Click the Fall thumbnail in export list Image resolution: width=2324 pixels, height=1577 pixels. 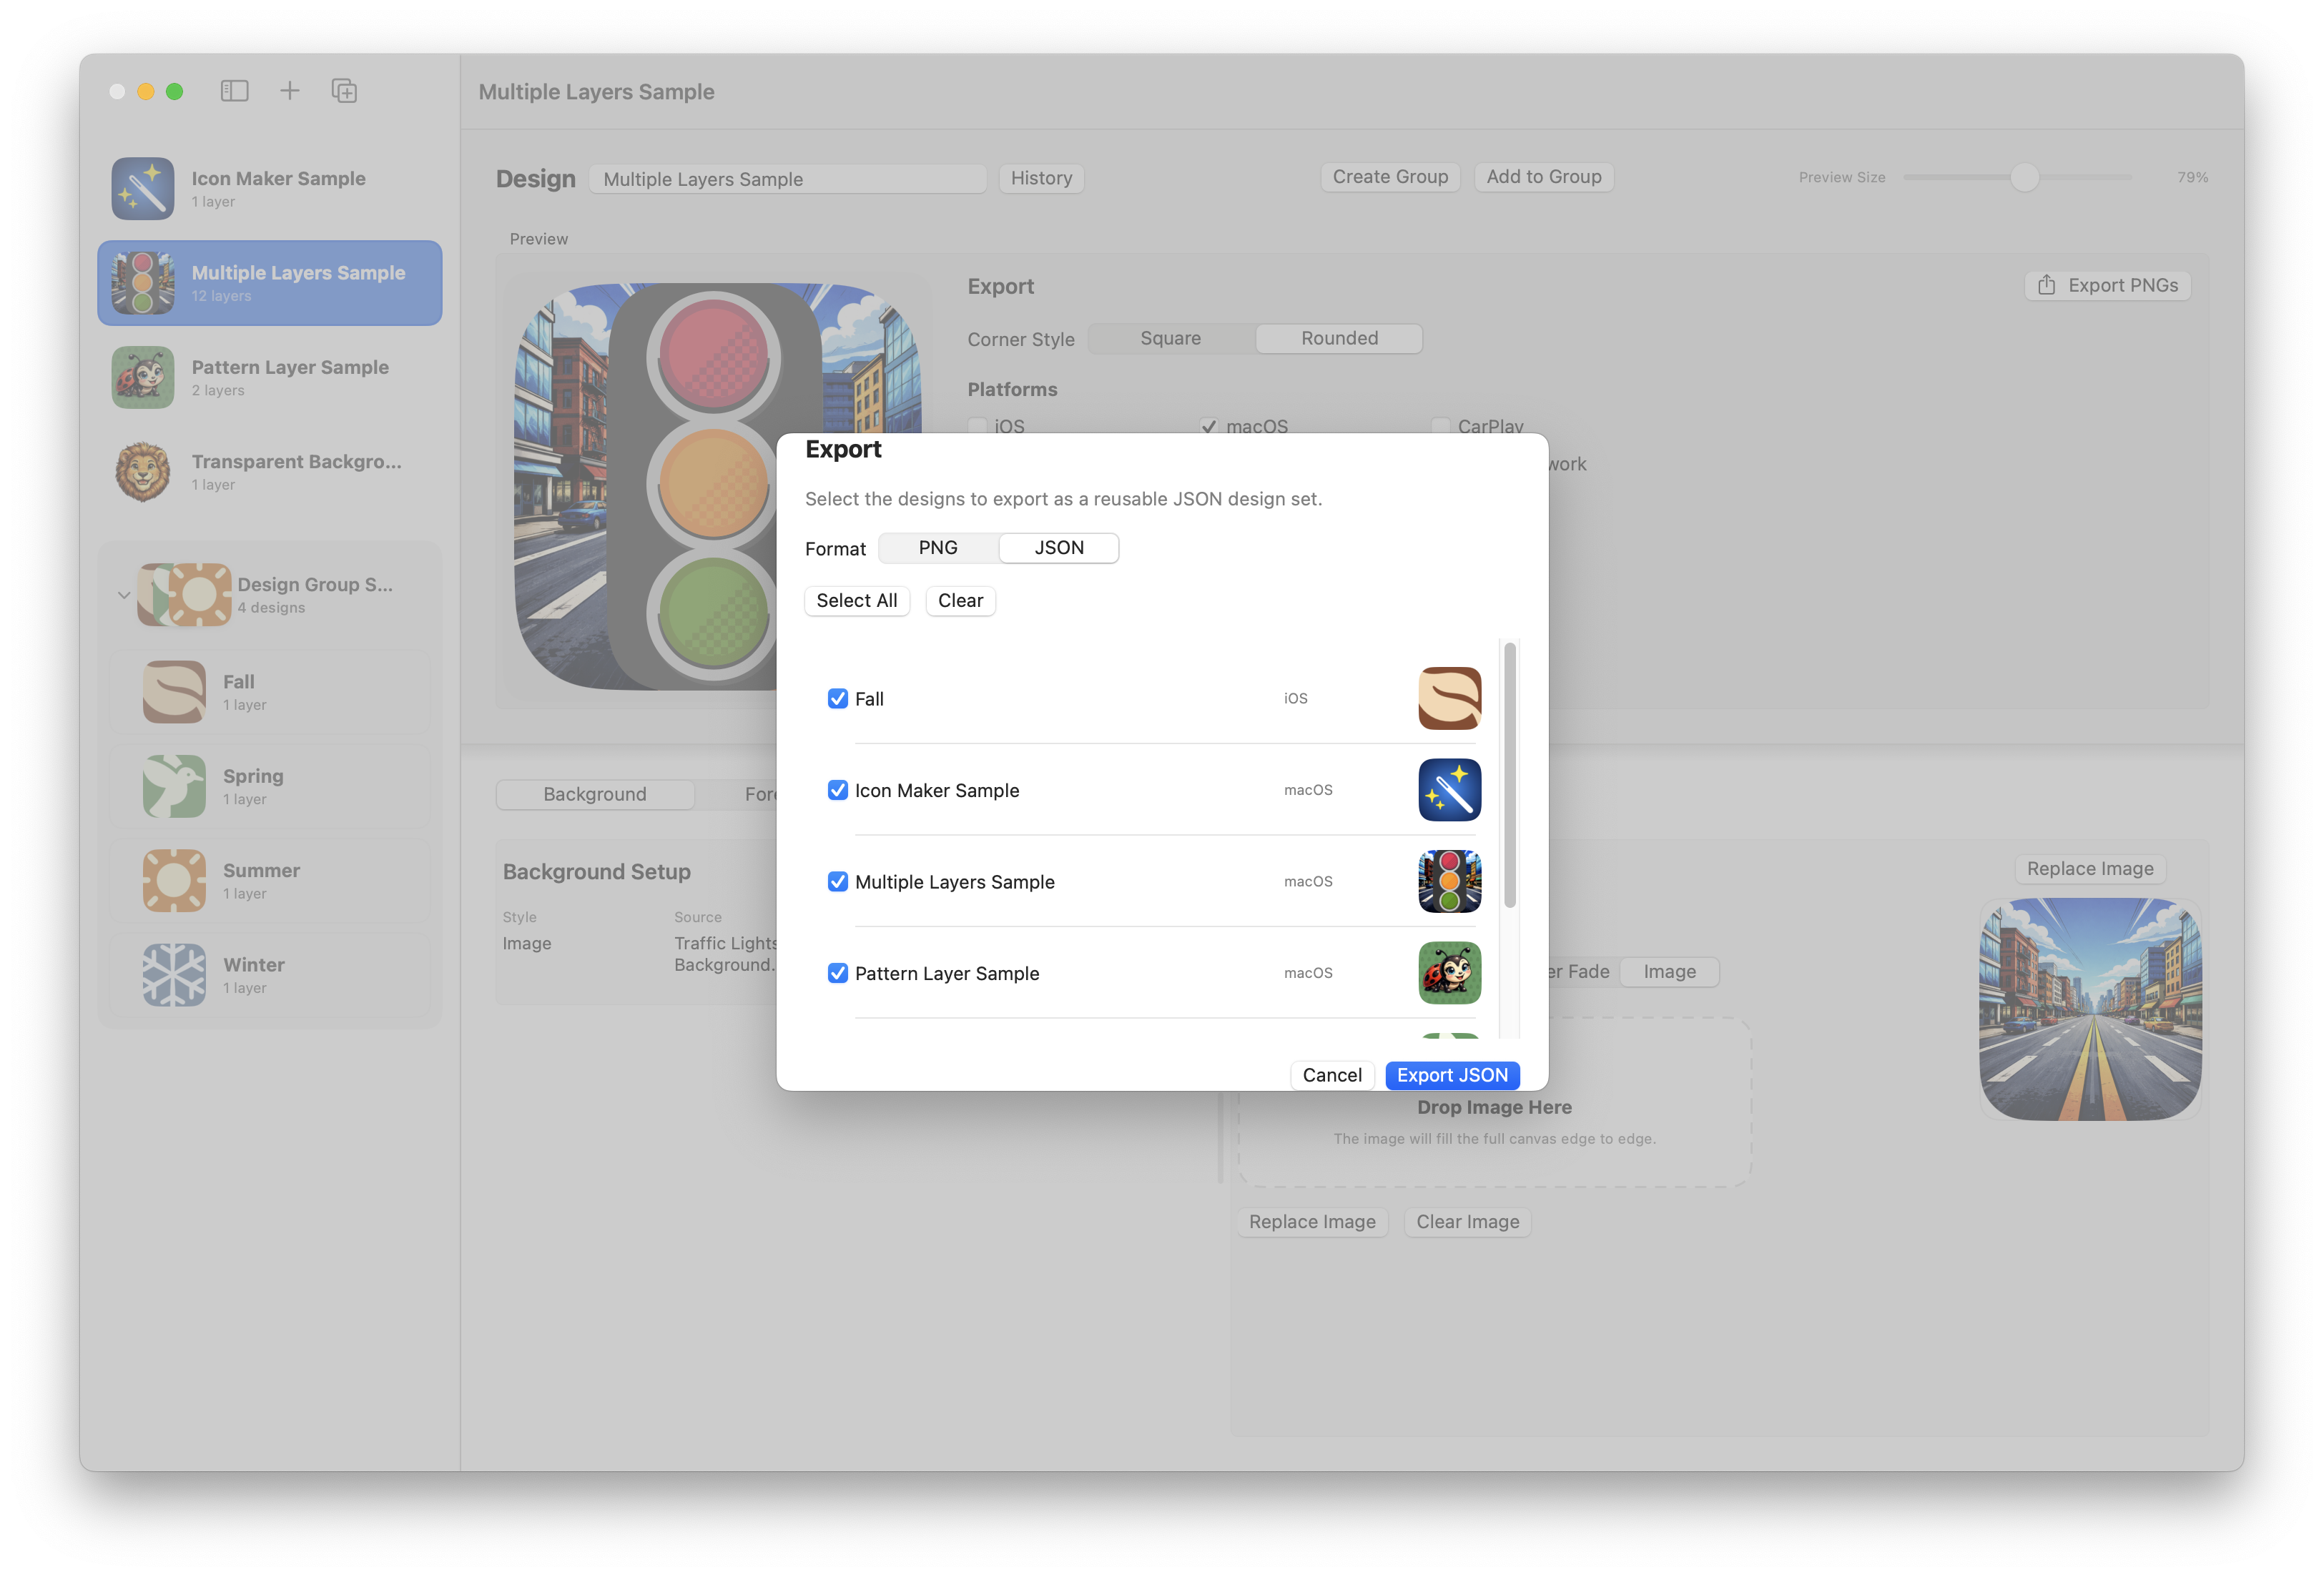point(1449,698)
